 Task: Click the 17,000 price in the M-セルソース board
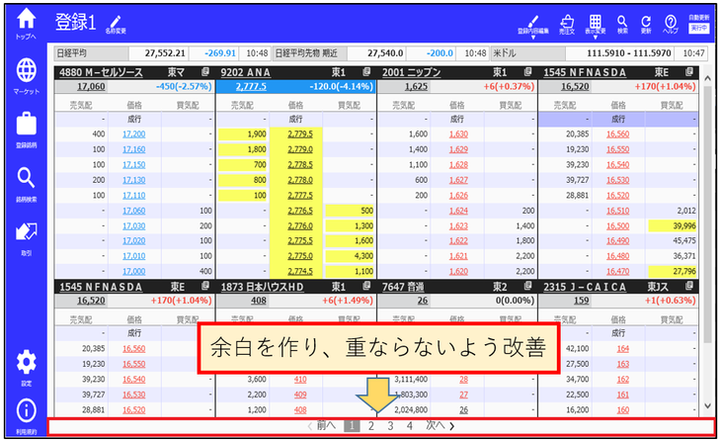(x=134, y=271)
